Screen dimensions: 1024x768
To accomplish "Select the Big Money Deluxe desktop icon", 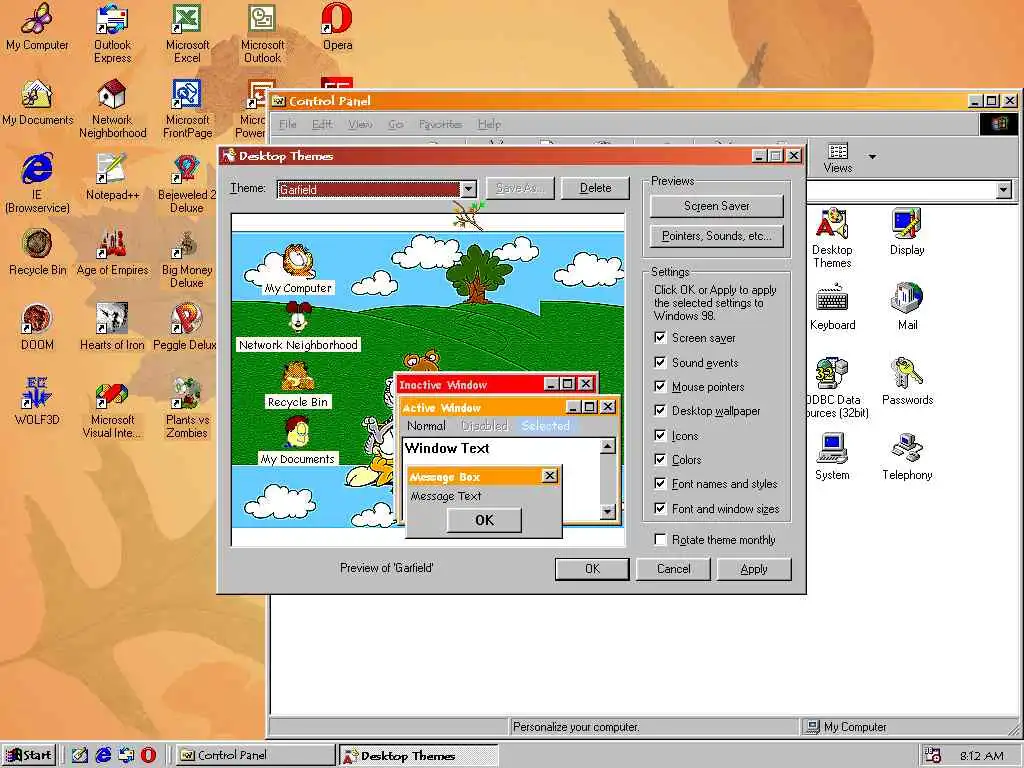I will [x=187, y=259].
